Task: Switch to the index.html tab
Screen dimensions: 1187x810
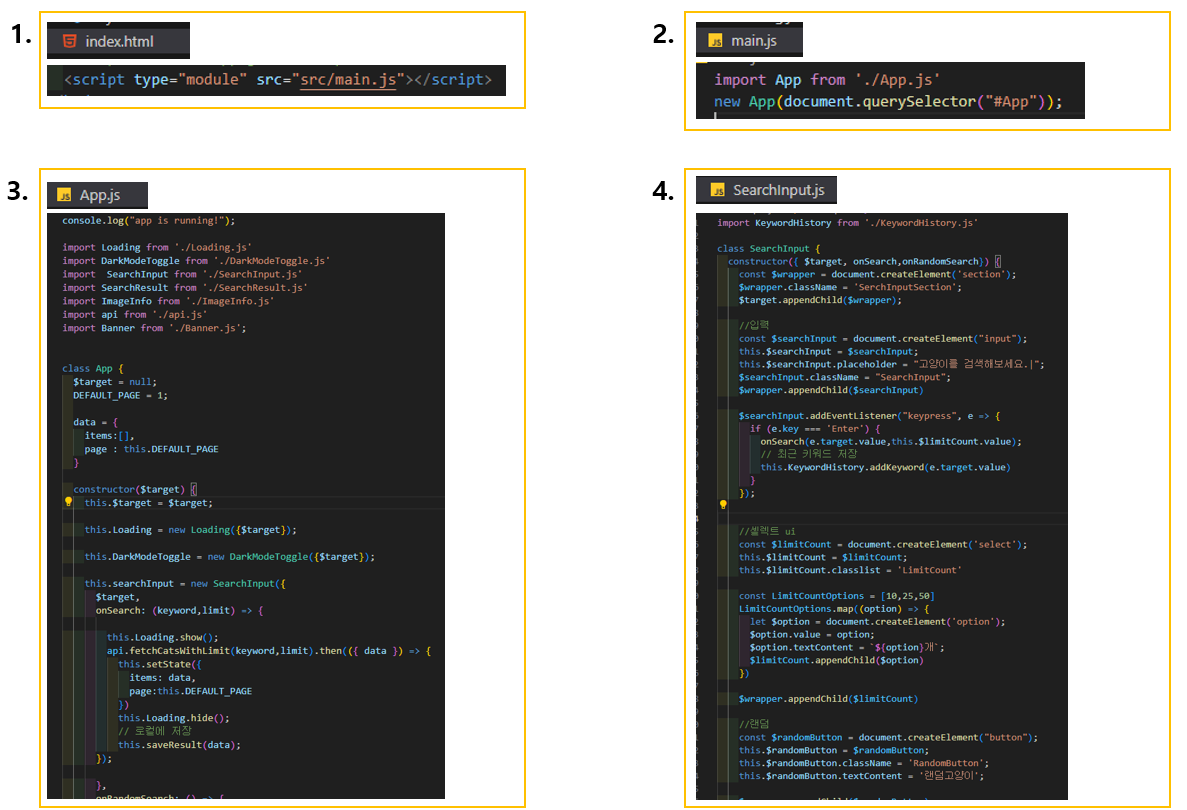Action: (118, 41)
